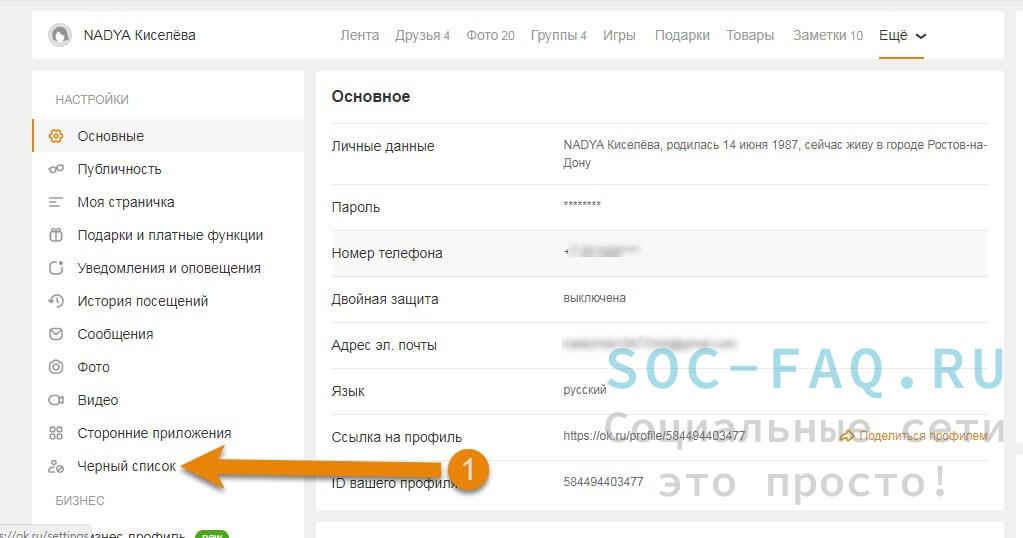Click the share arrow icon near Поделиться профилем
The height and width of the screenshot is (538, 1023).
847,436
